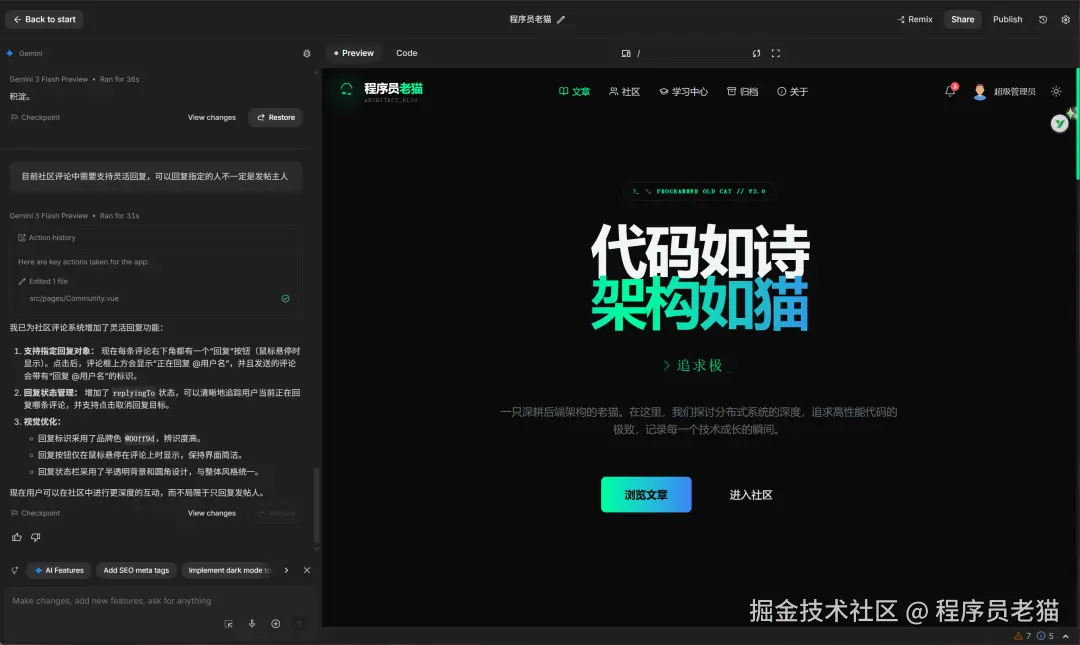Image resolution: width=1080 pixels, height=645 pixels.
Task: Open the notification bell in the app
Action: 949,91
